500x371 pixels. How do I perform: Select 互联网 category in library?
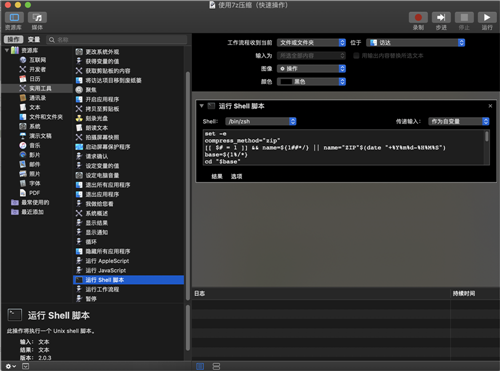click(33, 60)
